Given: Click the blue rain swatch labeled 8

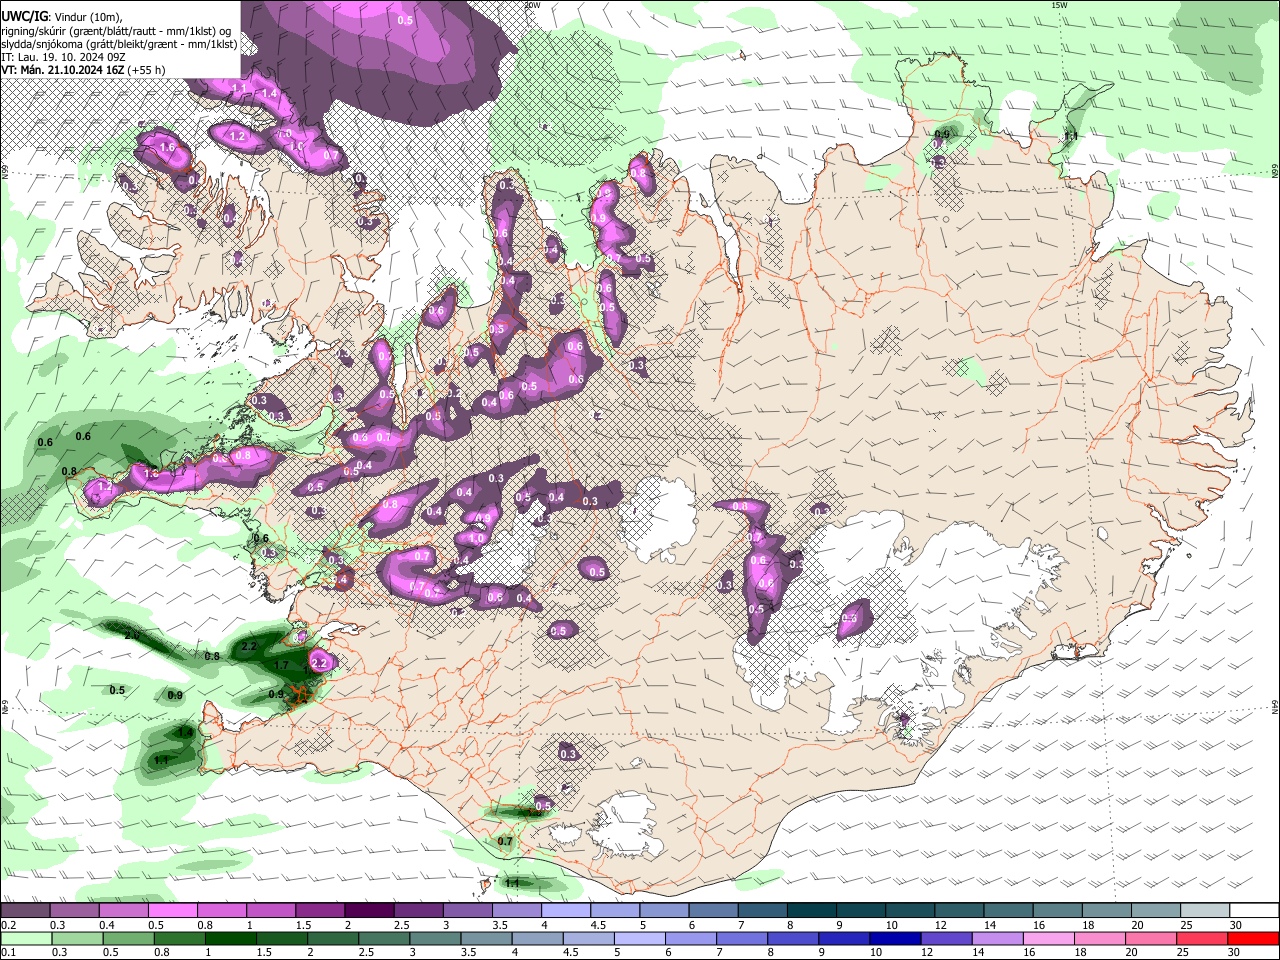Looking at the screenshot, I should click(791, 938).
